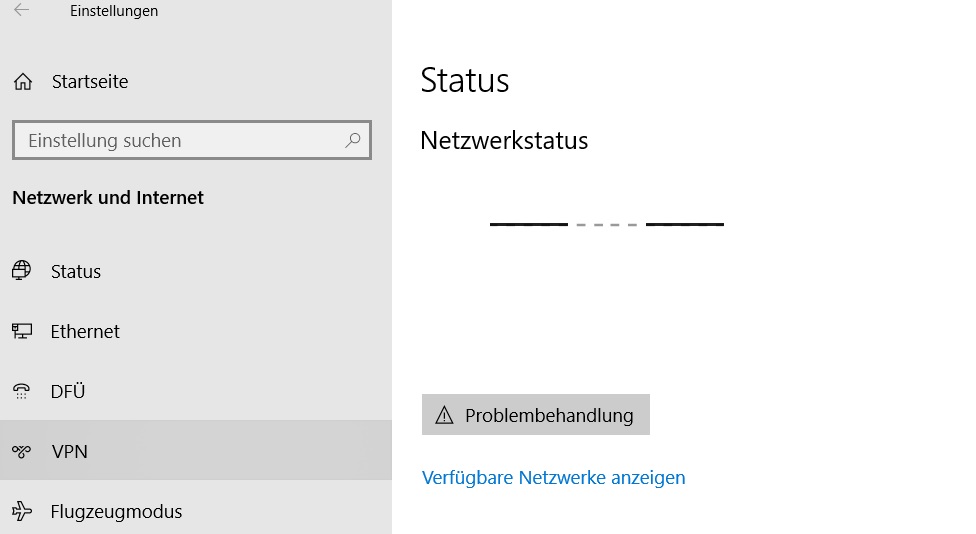This screenshot has width=976, height=534.
Task: Open Verfügbare Netzwerke anzeigen link
Action: click(553, 477)
